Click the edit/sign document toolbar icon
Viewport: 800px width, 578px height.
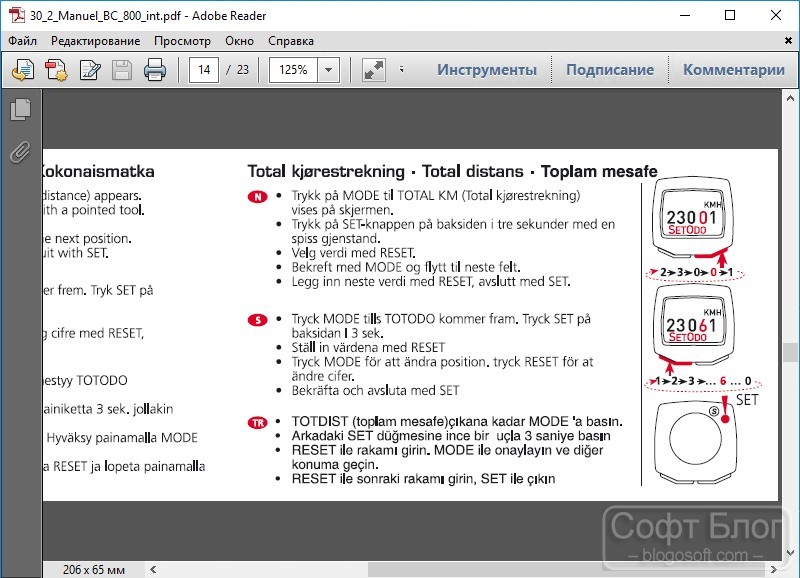coord(90,70)
